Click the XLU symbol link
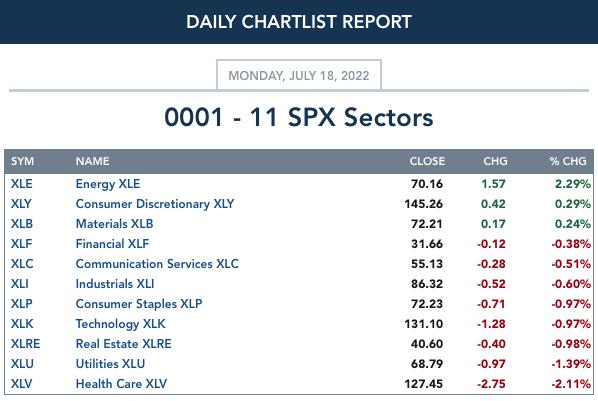Image resolution: width=598 pixels, height=401 pixels. 22,364
